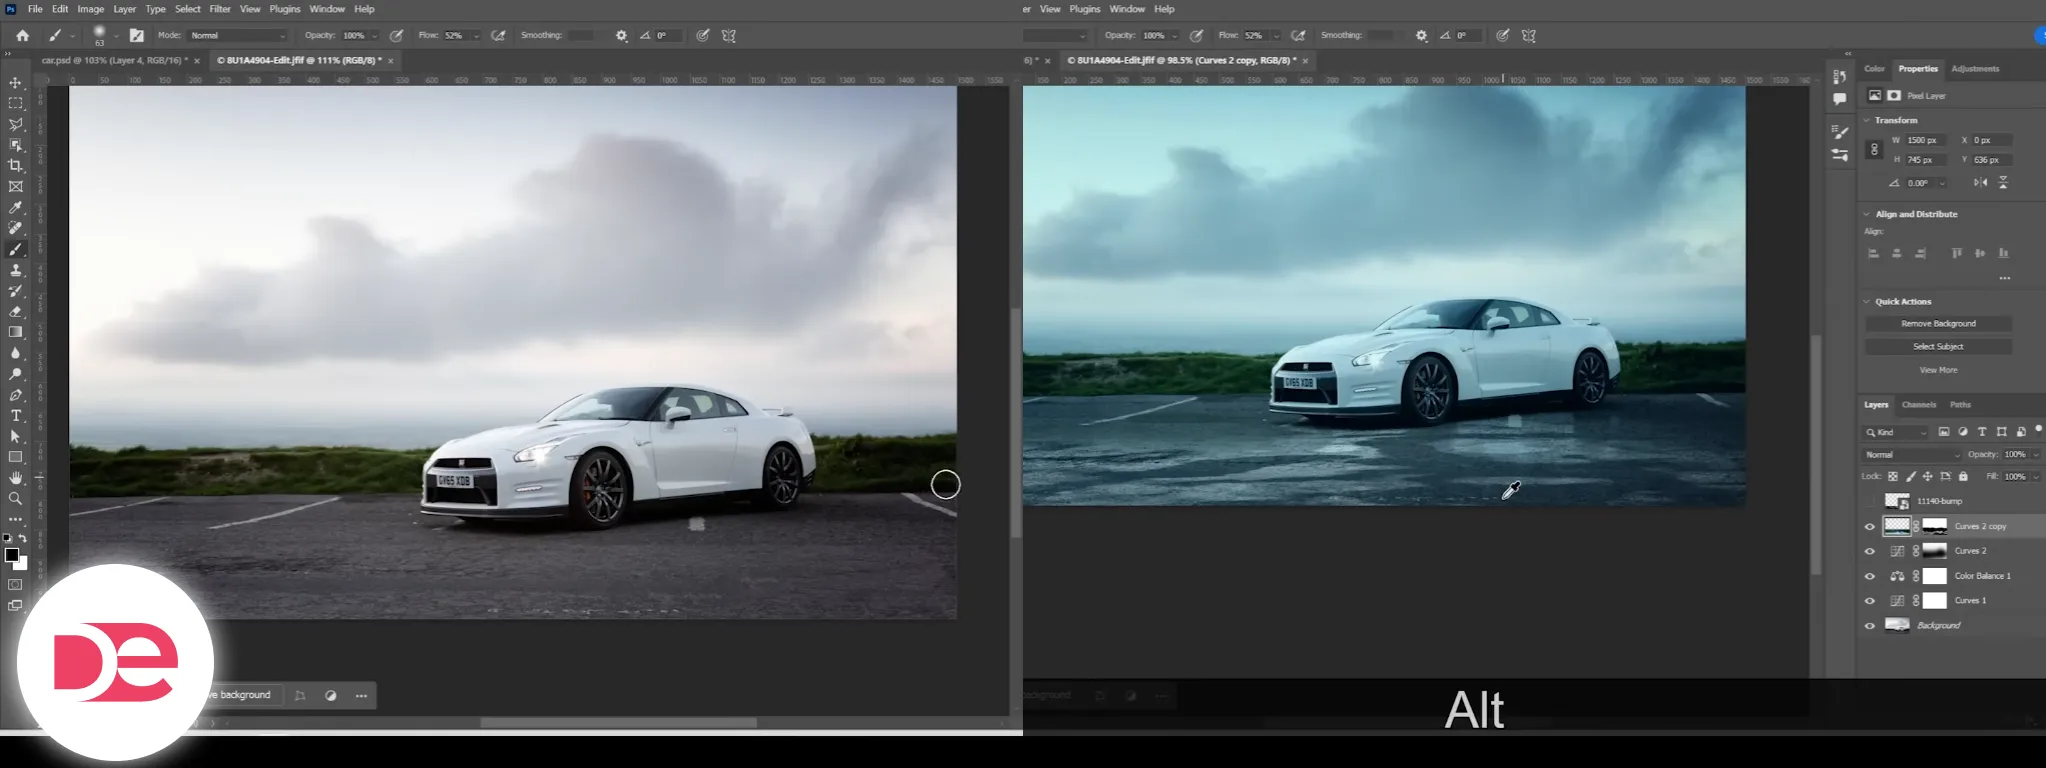
Task: Open the Filter menu
Action: [220, 9]
